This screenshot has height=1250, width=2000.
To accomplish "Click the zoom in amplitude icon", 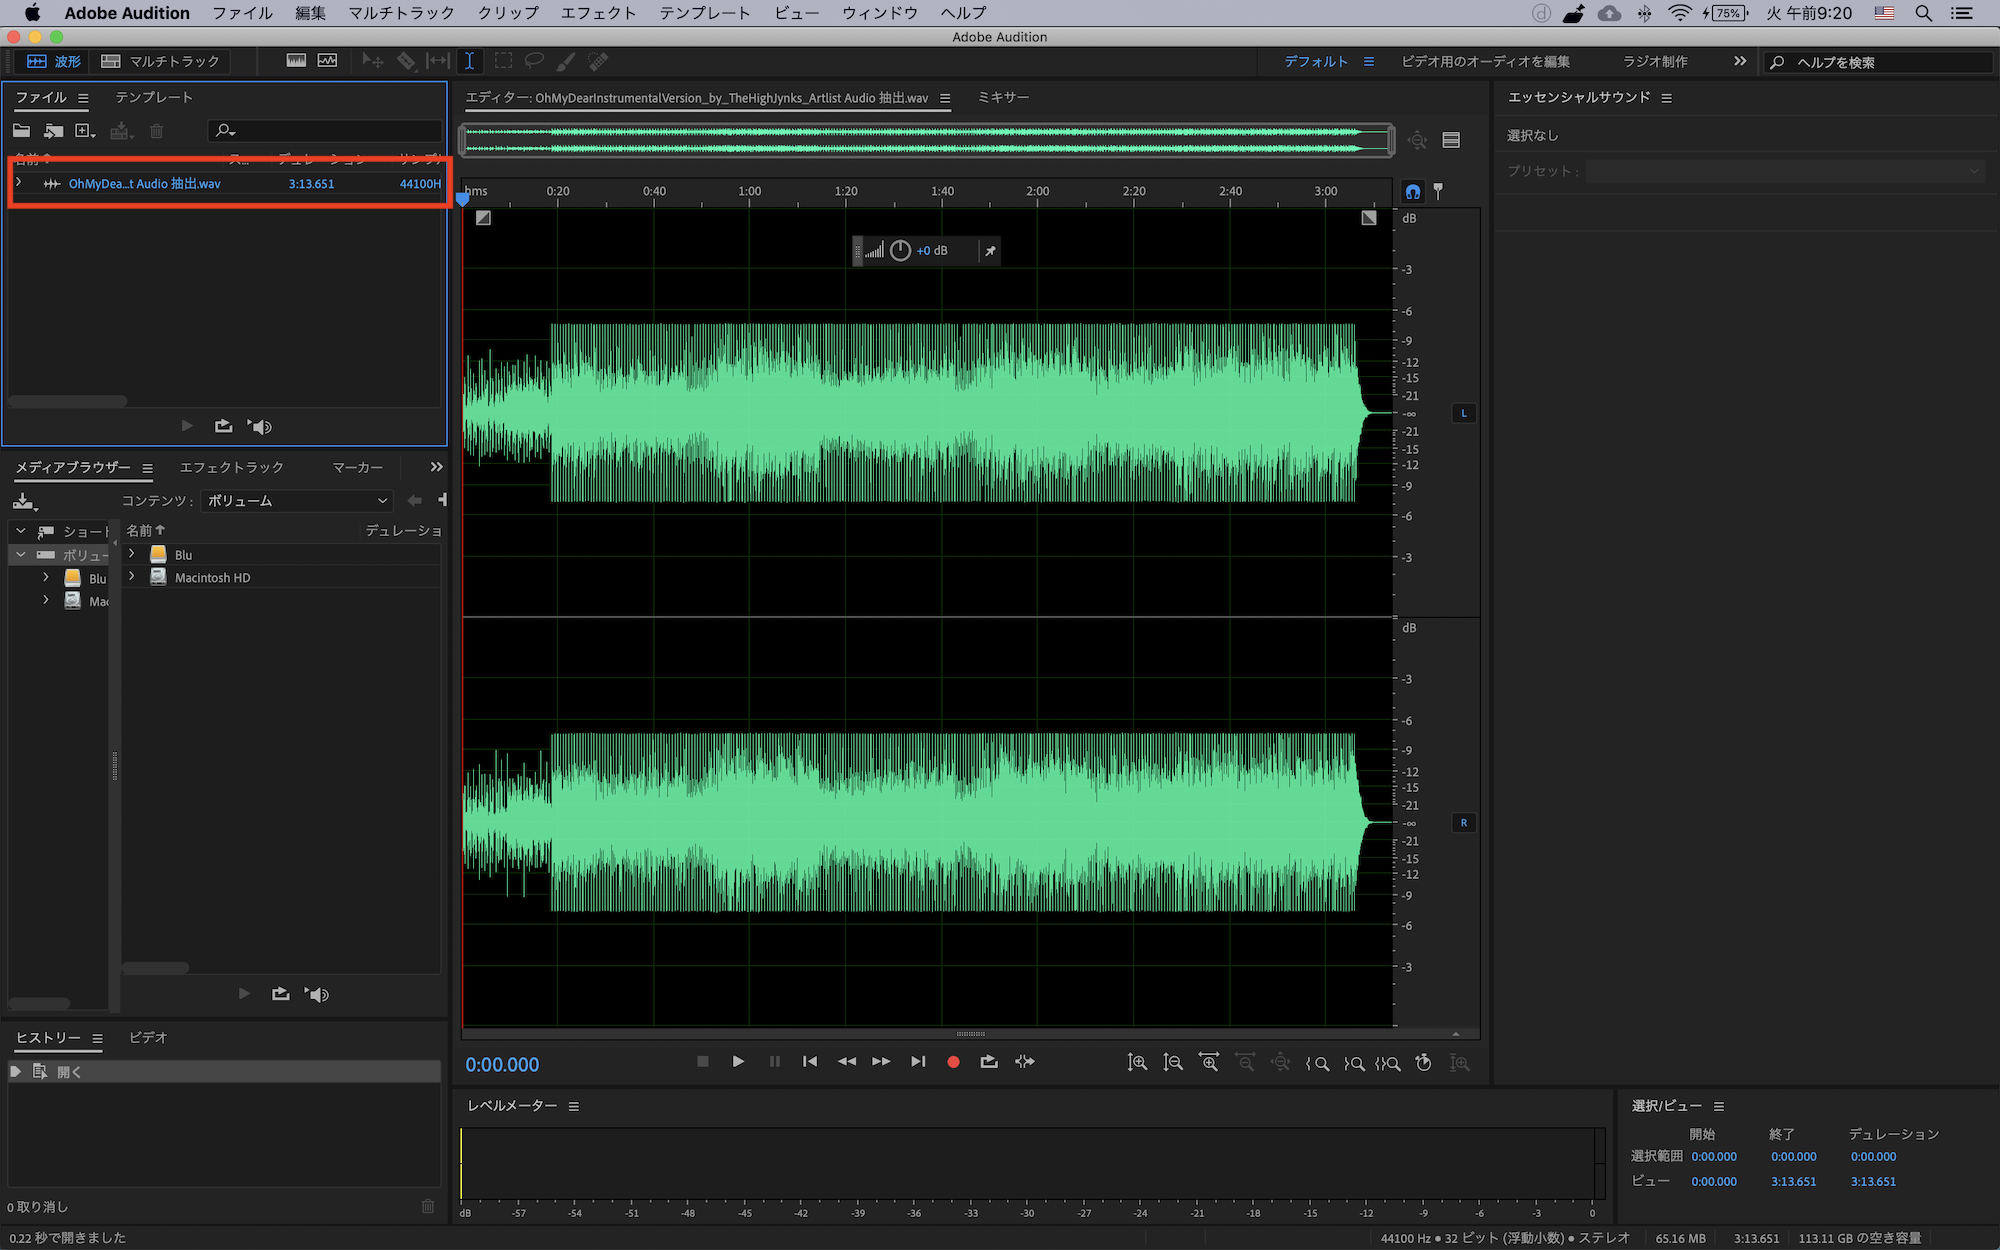I will click(x=1137, y=1063).
